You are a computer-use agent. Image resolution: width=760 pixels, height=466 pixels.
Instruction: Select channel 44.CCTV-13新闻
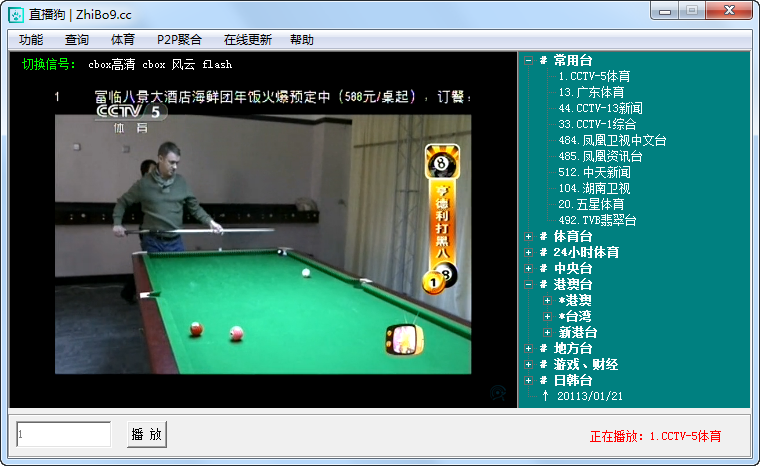600,109
